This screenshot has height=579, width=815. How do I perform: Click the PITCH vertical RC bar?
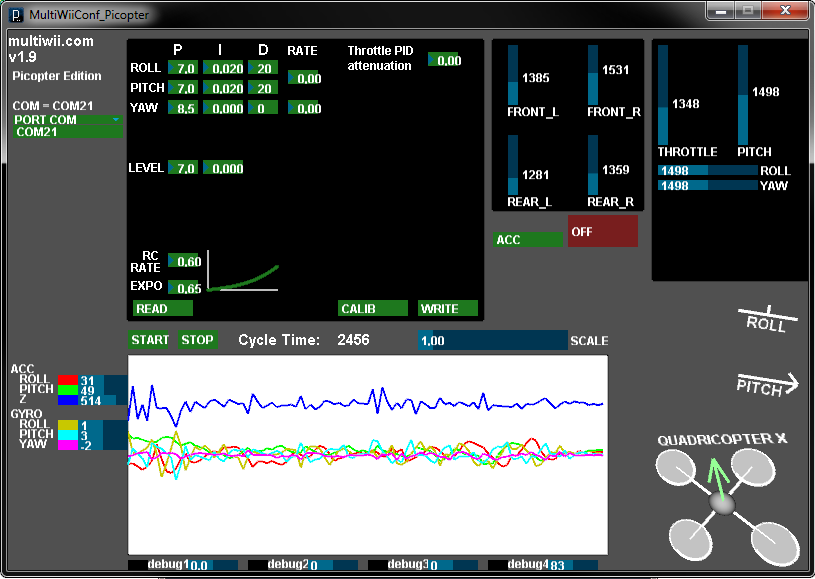click(x=743, y=95)
